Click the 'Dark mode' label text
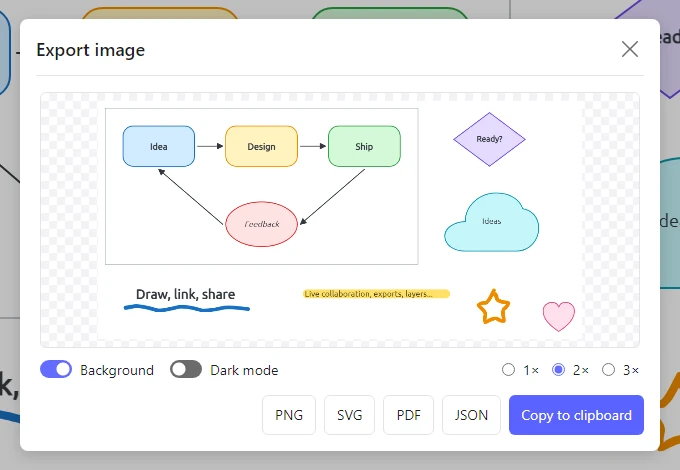680x470 pixels. (244, 370)
